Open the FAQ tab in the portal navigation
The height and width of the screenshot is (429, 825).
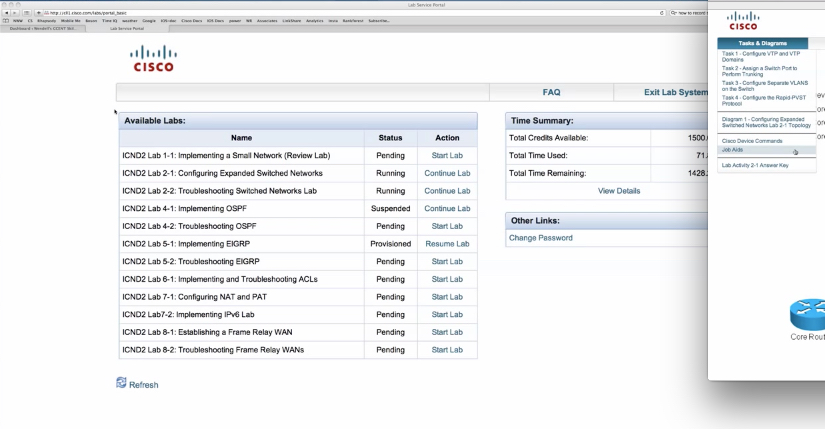[551, 92]
